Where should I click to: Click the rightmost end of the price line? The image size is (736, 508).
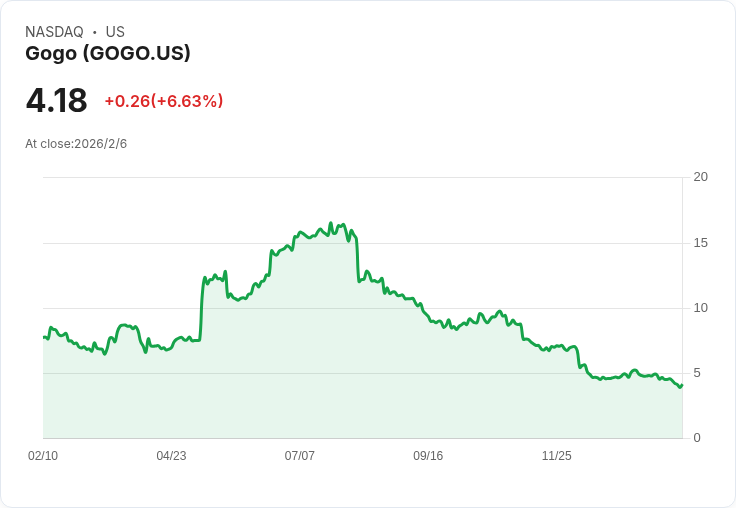(x=681, y=385)
